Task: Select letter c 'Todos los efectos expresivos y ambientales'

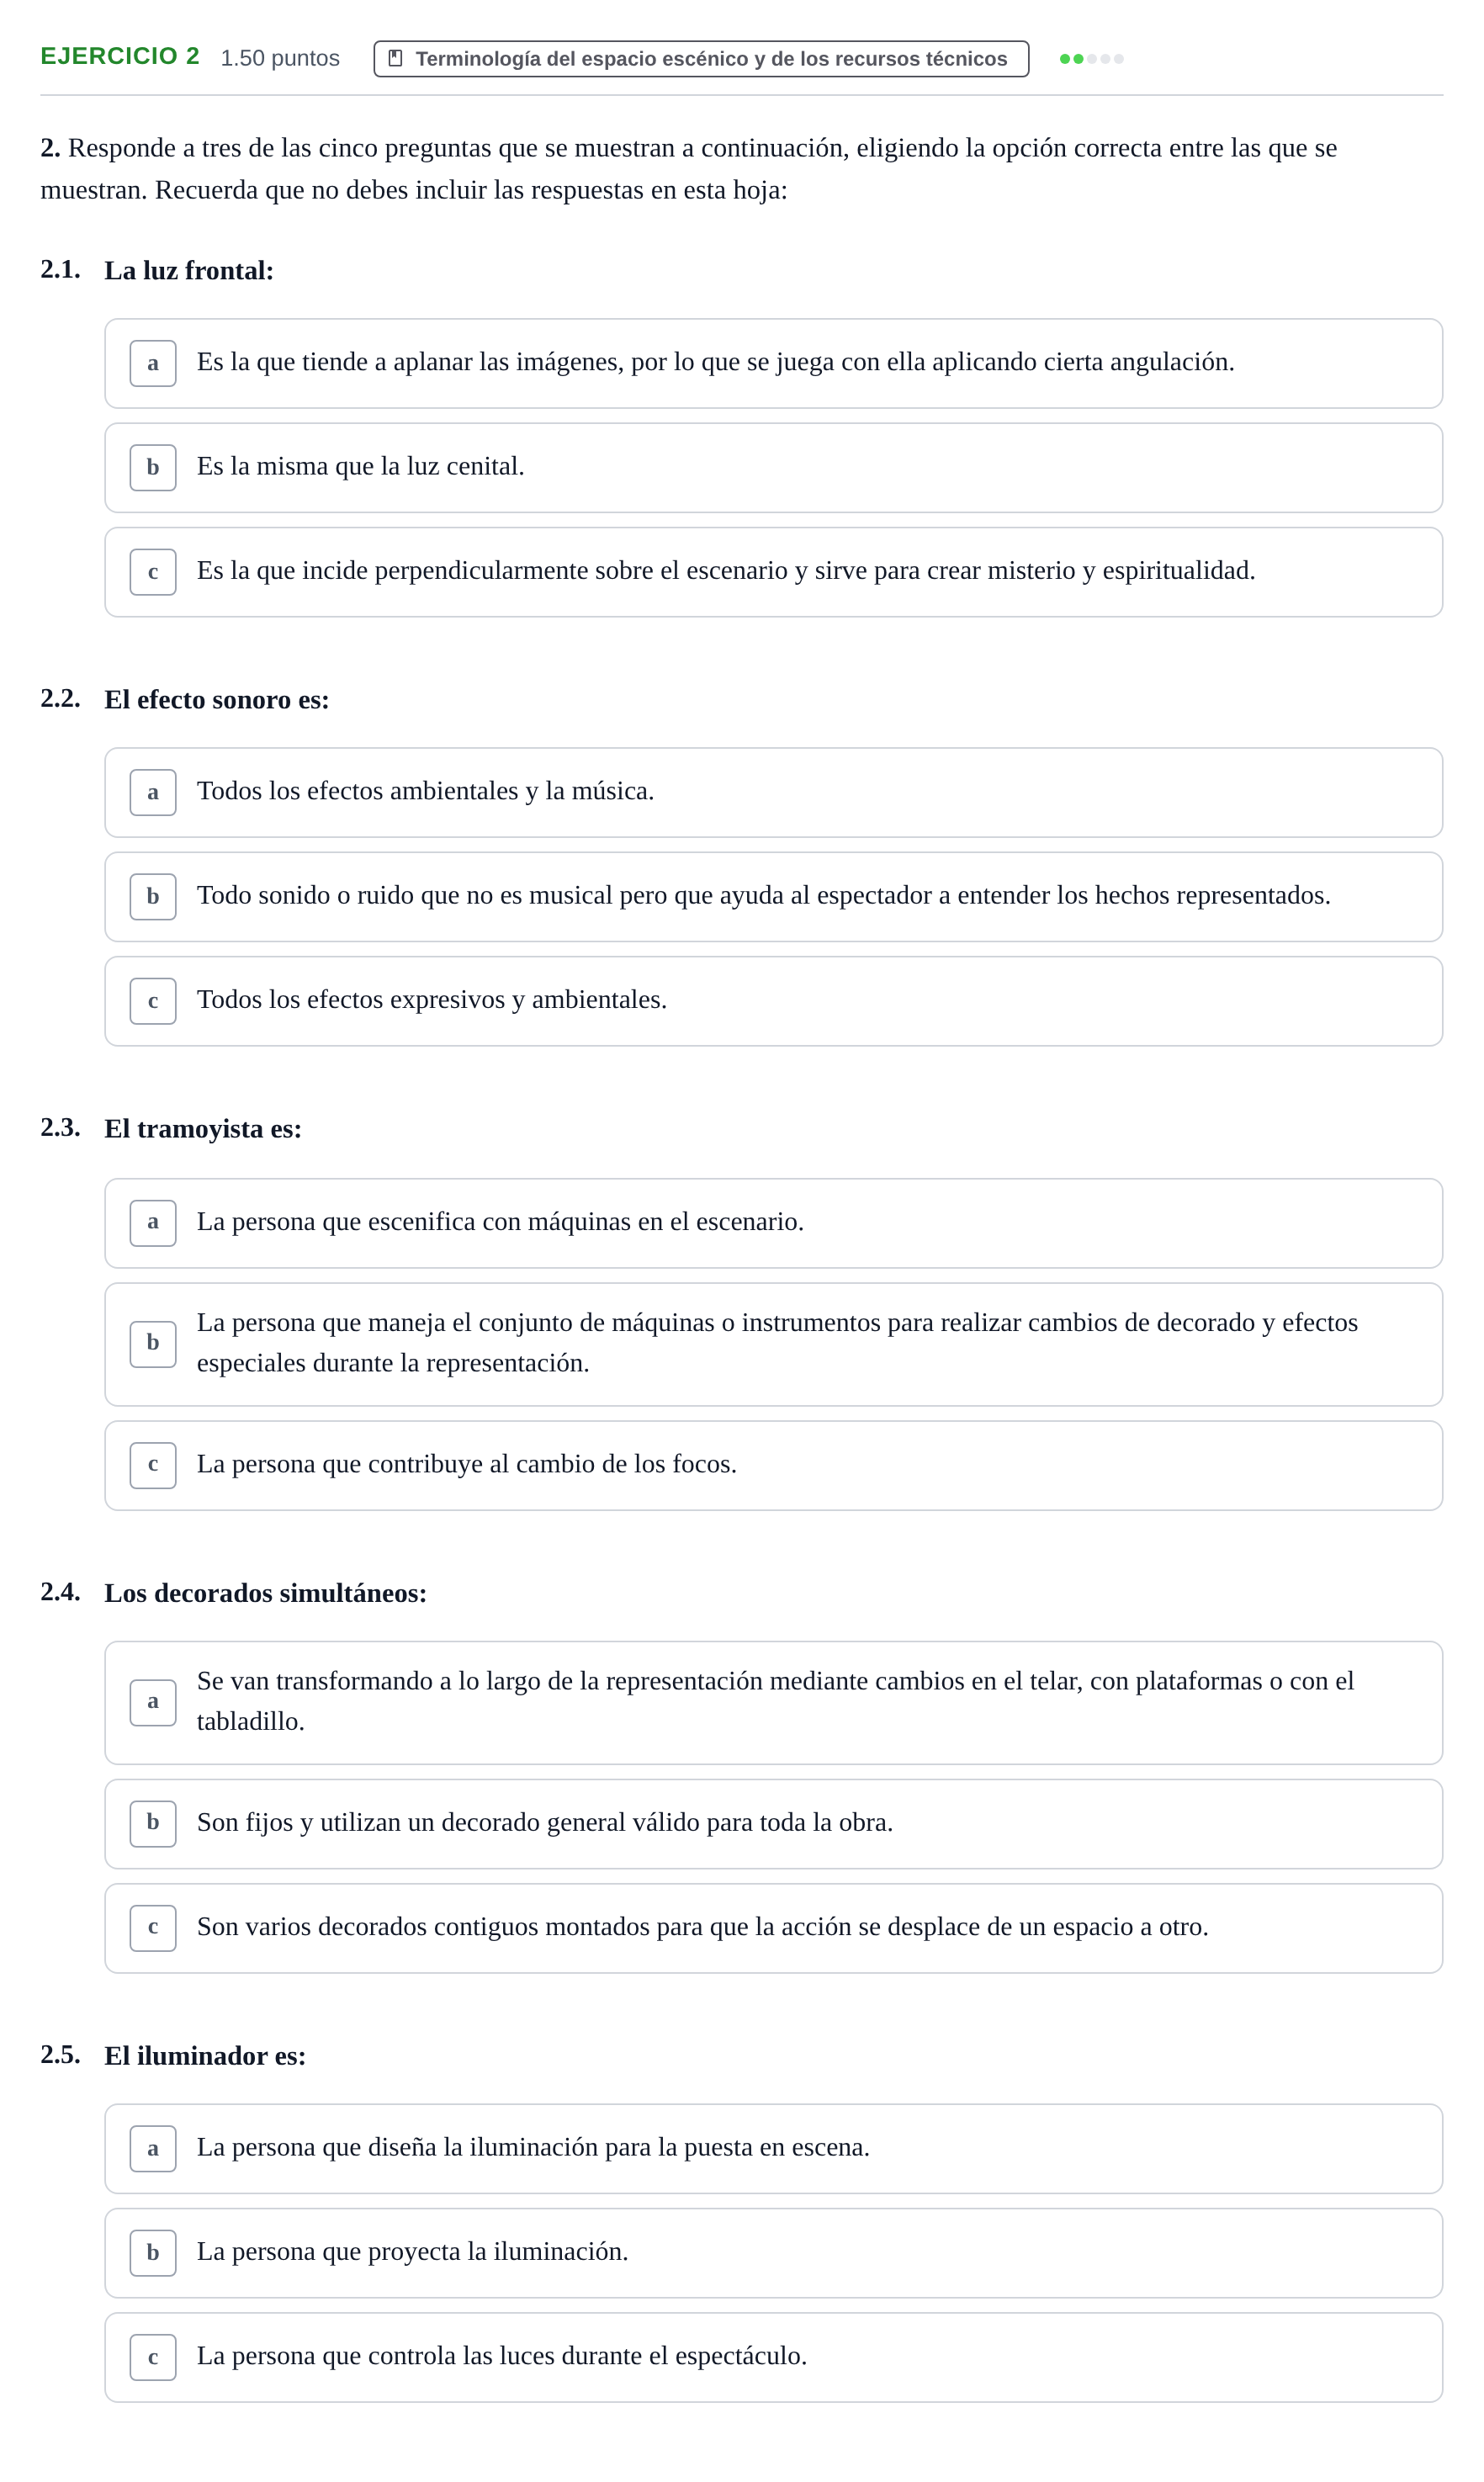Action: [x=773, y=1001]
